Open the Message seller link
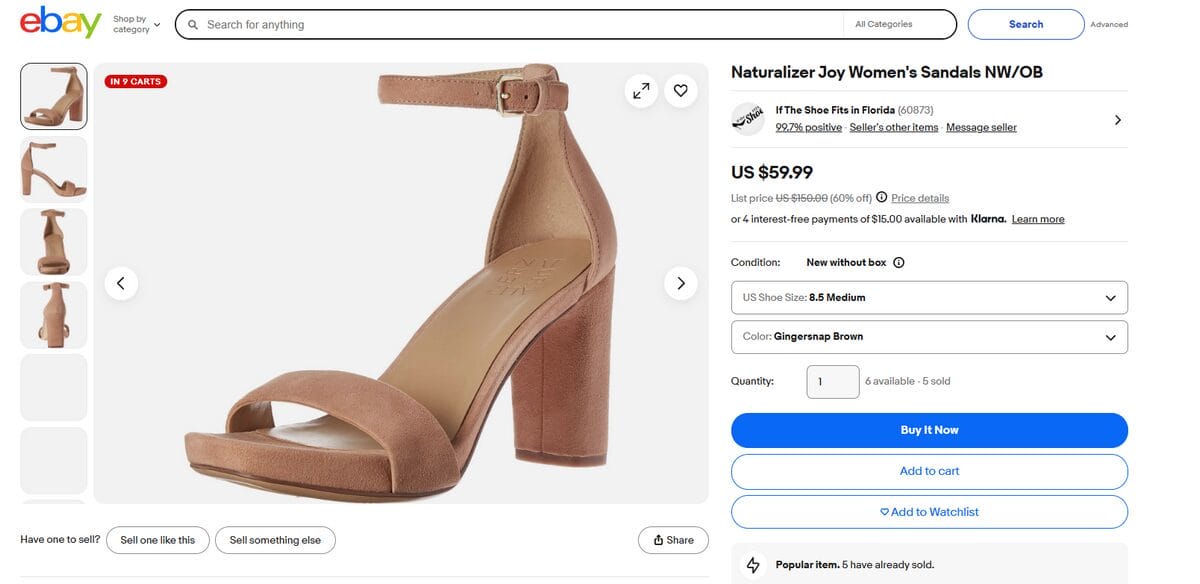The width and height of the screenshot is (1200, 584). tap(981, 127)
